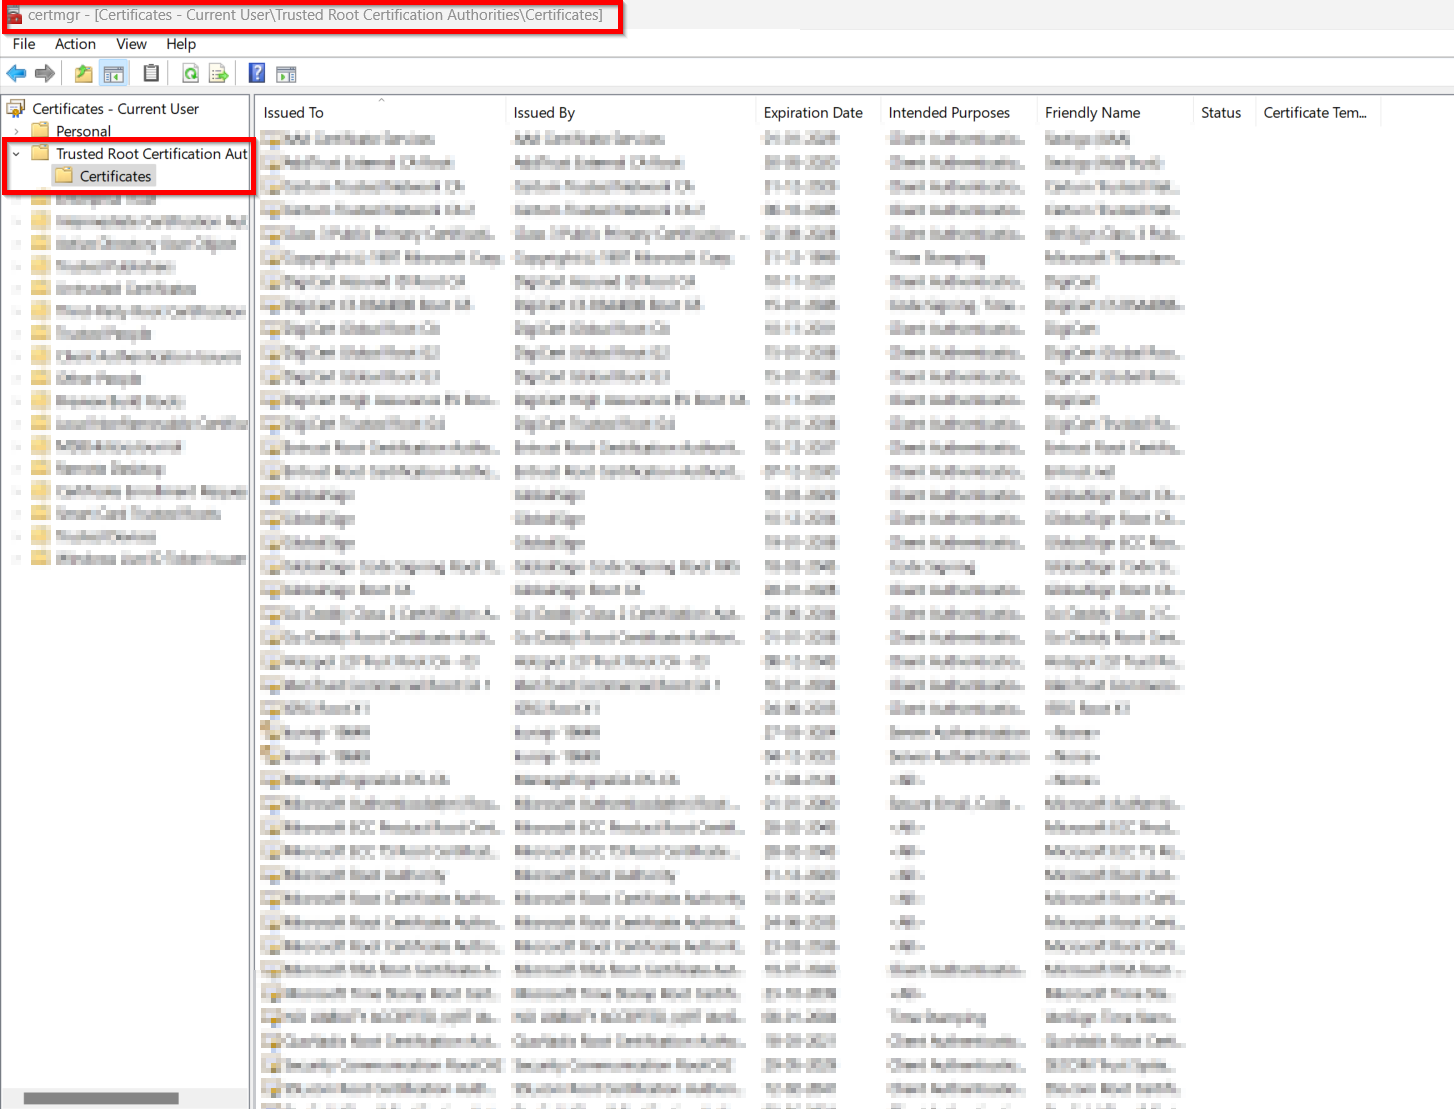Sort by the Friendly Name column header
This screenshot has width=1454, height=1109.
pos(1115,112)
